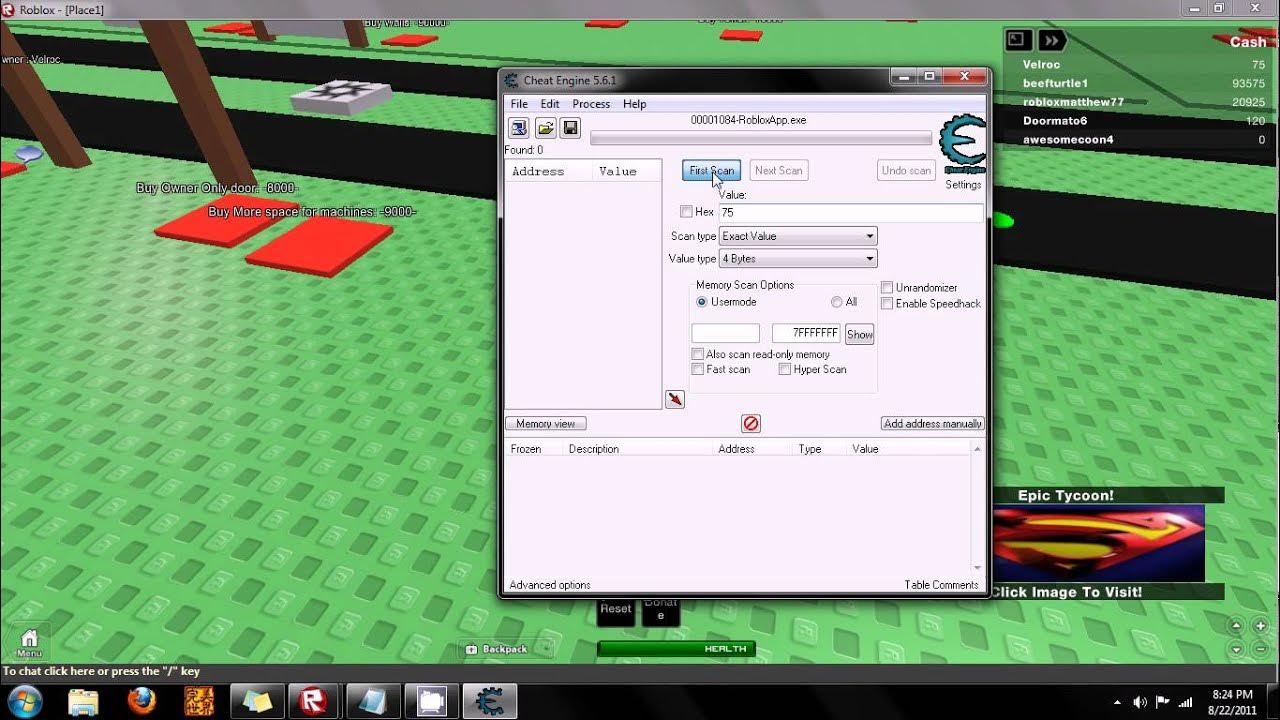Launch Firefox from the taskbar
1280x720 pixels.
[x=142, y=702]
